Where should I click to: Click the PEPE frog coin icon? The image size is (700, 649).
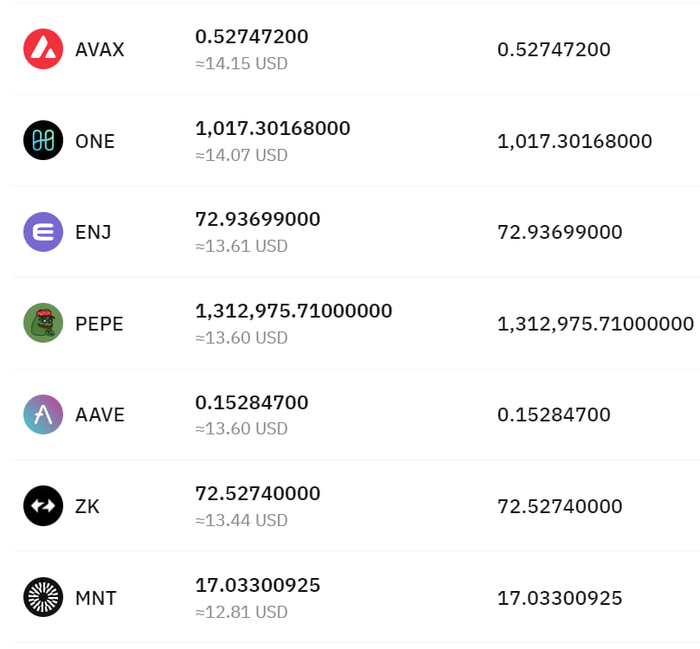point(43,323)
